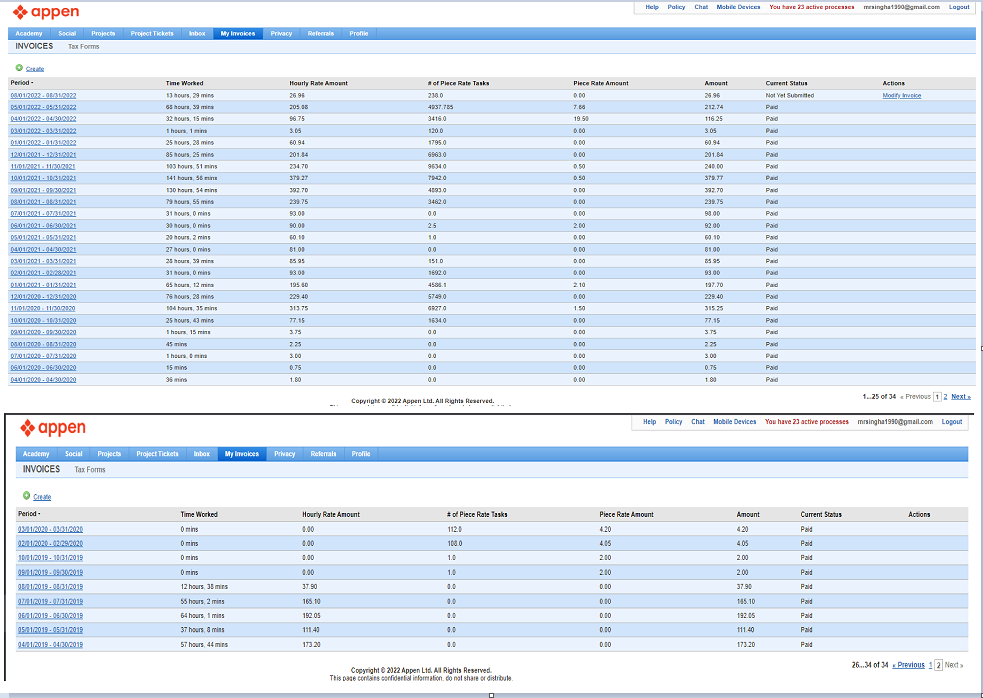
Task: Open invoice period 09/01/2021 - 09/30/2021
Action: [x=43, y=190]
